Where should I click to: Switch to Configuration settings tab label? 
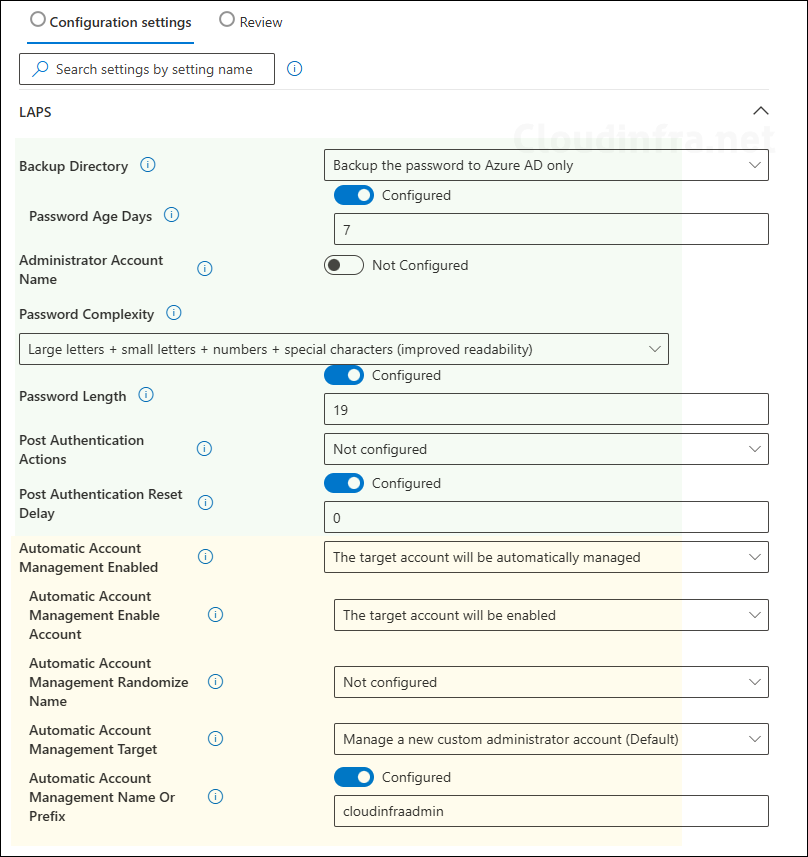pyautogui.click(x=120, y=22)
